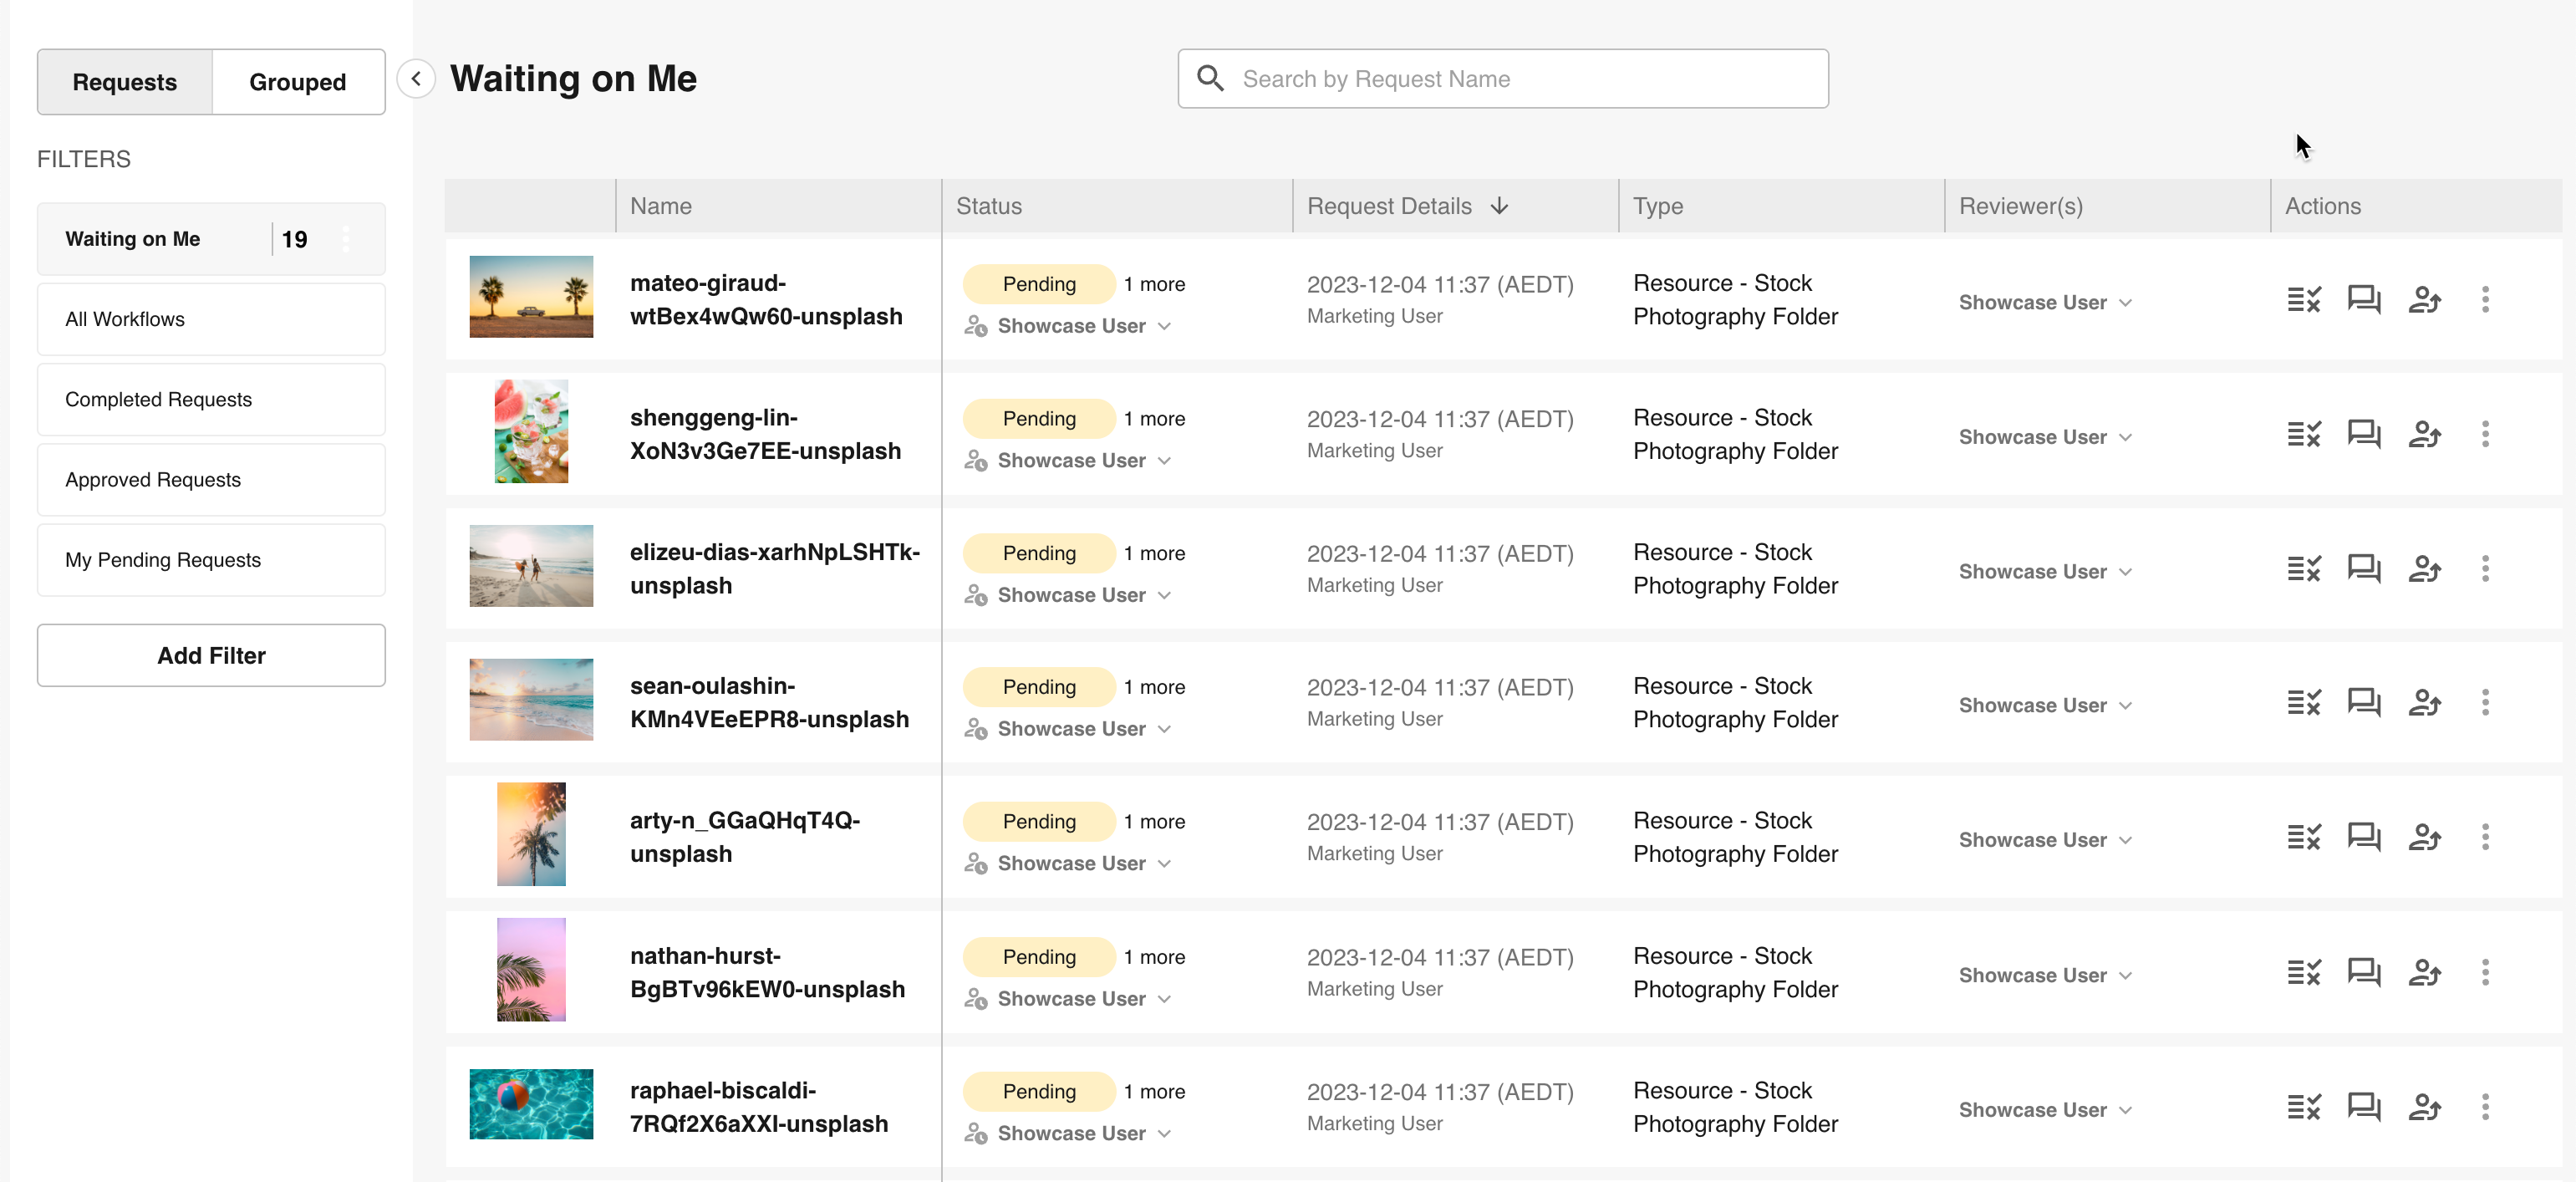2576x1182 pixels.
Task: Select the Requests view toggle
Action: pos(124,82)
